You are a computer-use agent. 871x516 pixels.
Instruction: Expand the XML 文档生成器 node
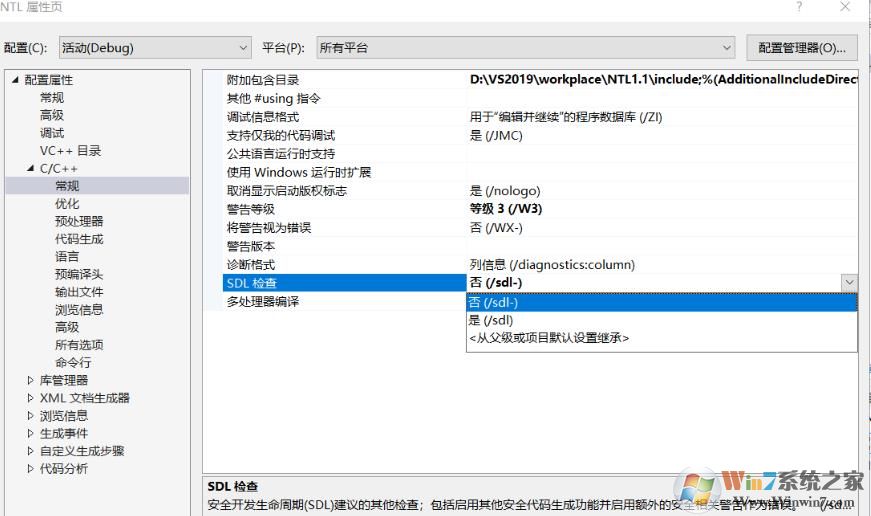(x=31, y=398)
